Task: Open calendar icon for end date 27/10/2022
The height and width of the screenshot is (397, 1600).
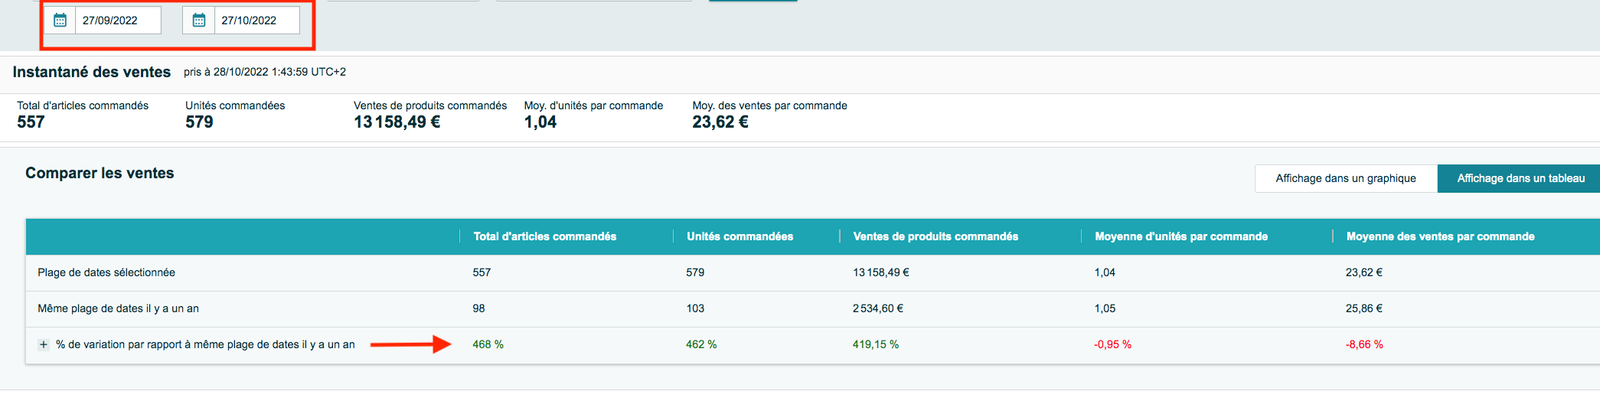Action: click(199, 20)
